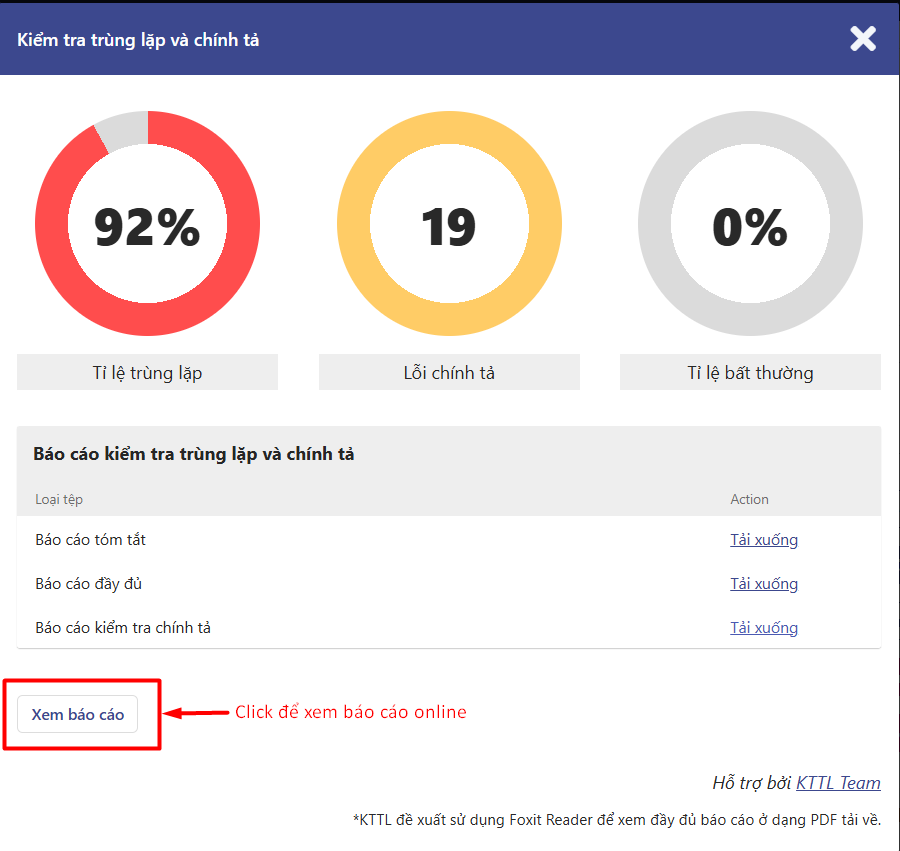The image size is (900, 851).
Task: Select the "Báo cáo kiểm tra chính tả" row name
Action: 123,628
